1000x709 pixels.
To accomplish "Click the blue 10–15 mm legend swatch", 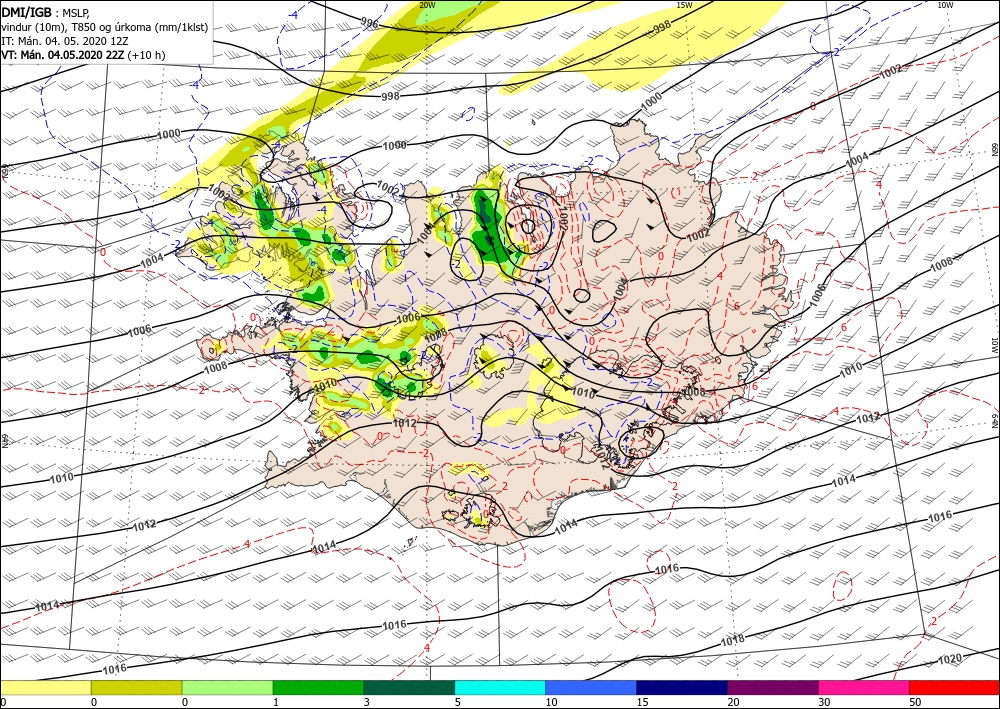I will (x=591, y=688).
